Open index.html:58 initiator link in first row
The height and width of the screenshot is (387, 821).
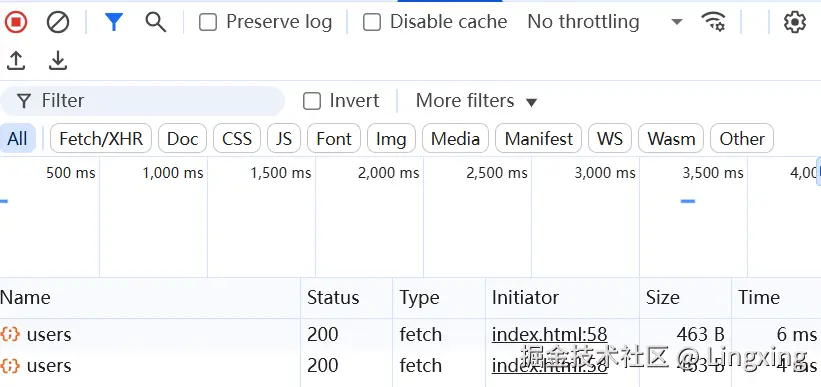click(x=549, y=334)
